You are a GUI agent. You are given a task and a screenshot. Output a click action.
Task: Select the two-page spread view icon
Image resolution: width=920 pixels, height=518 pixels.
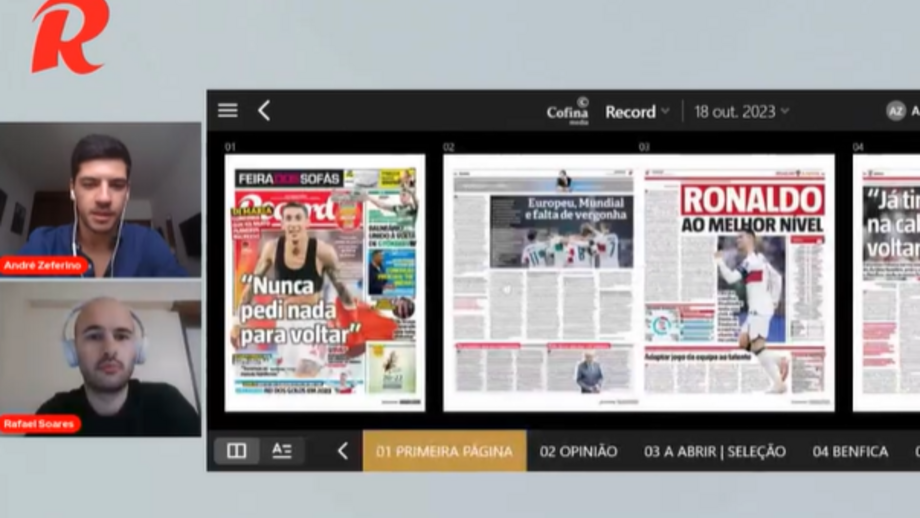[236, 451]
